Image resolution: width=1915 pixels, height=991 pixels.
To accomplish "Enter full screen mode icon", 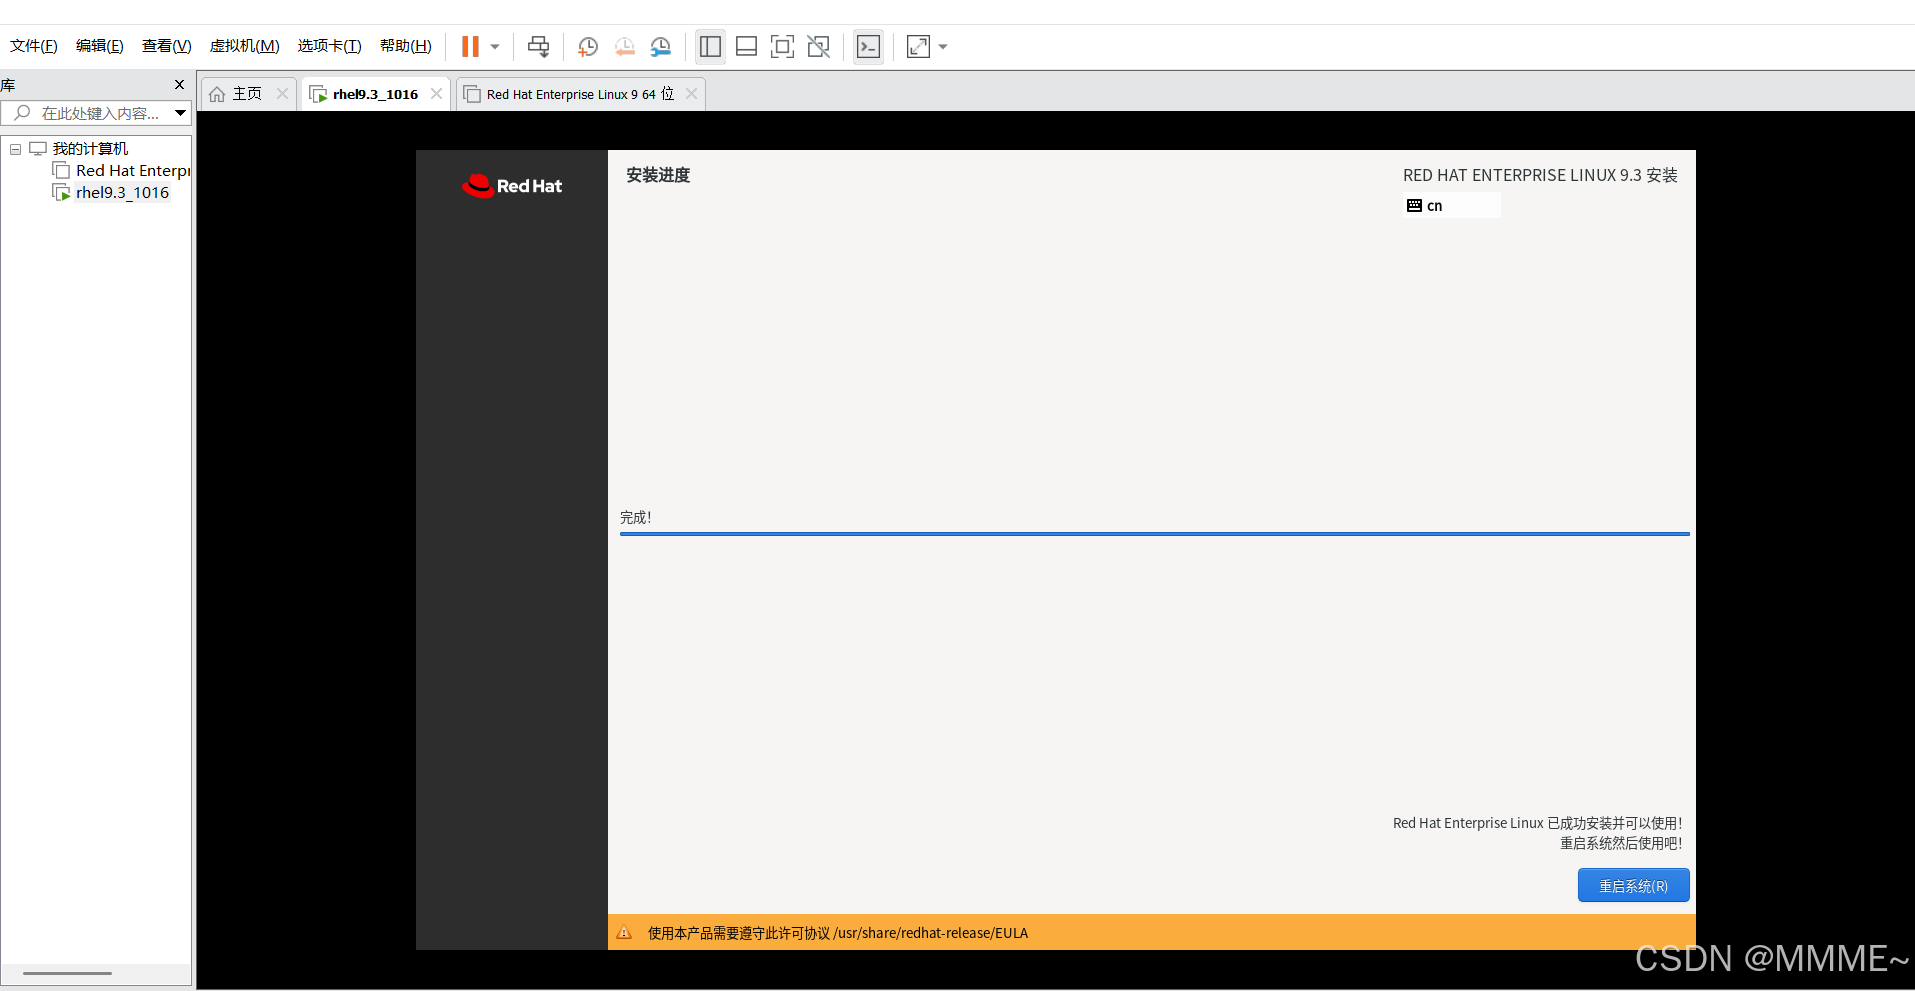I will coord(782,47).
